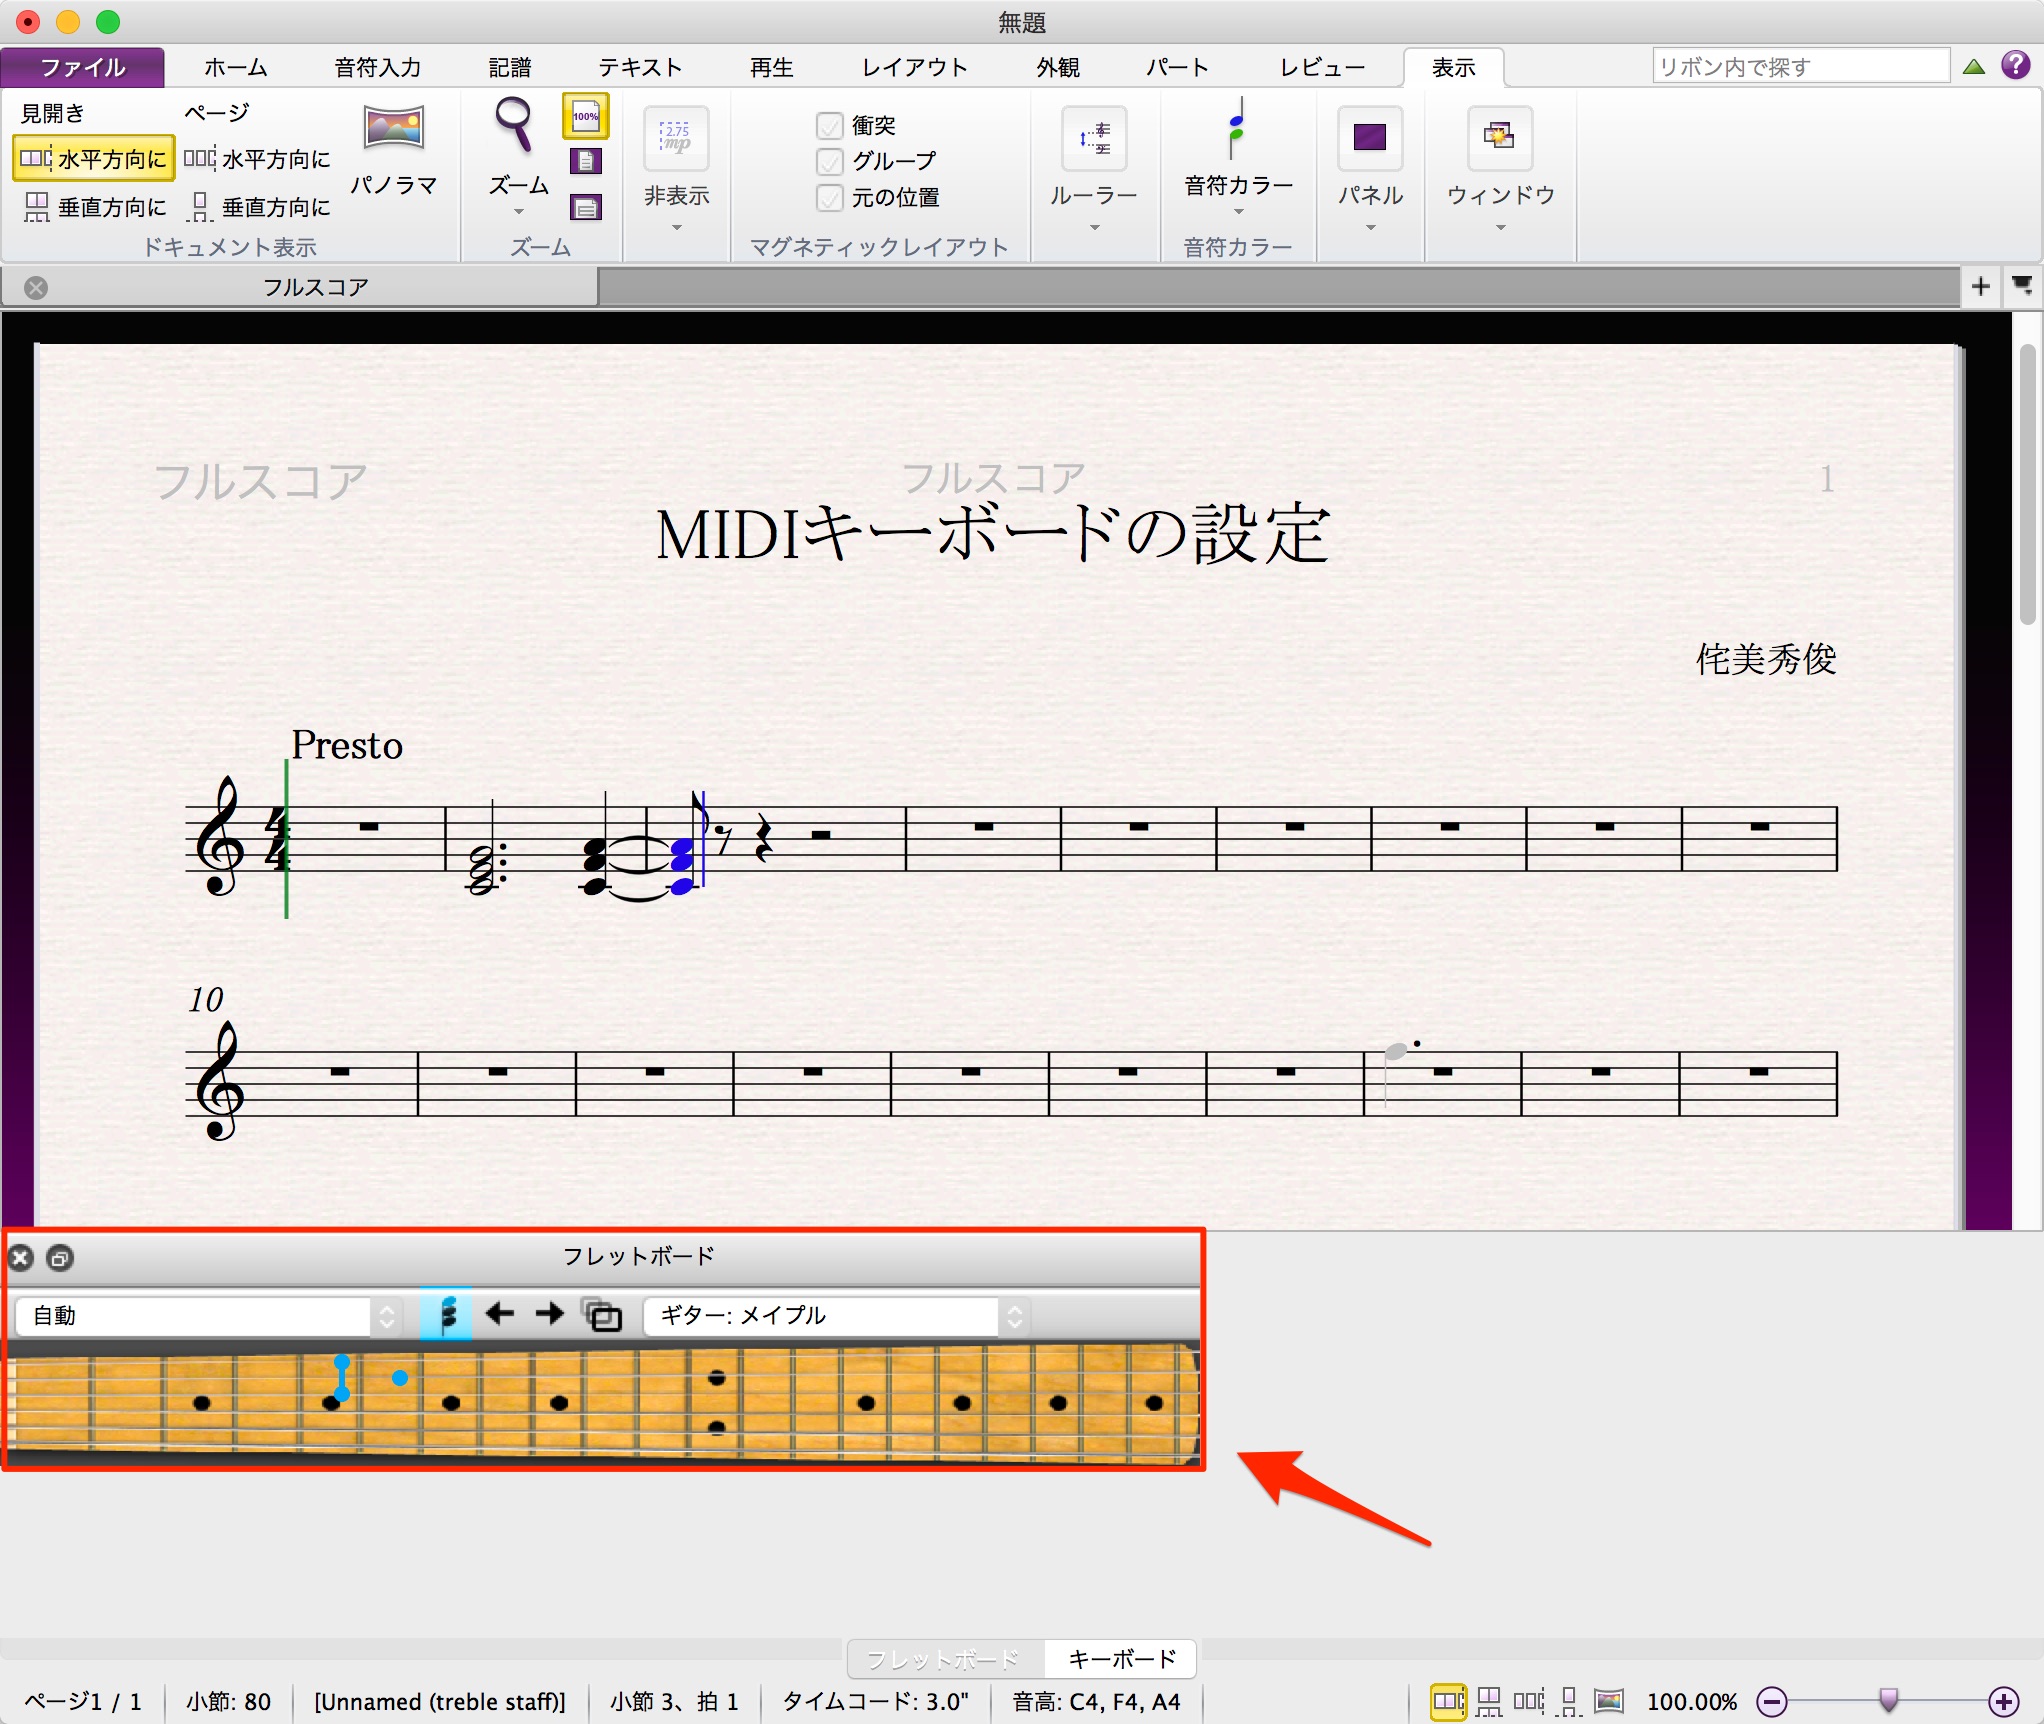Expand the ウィンドウ dropdown arrow

click(x=1500, y=227)
